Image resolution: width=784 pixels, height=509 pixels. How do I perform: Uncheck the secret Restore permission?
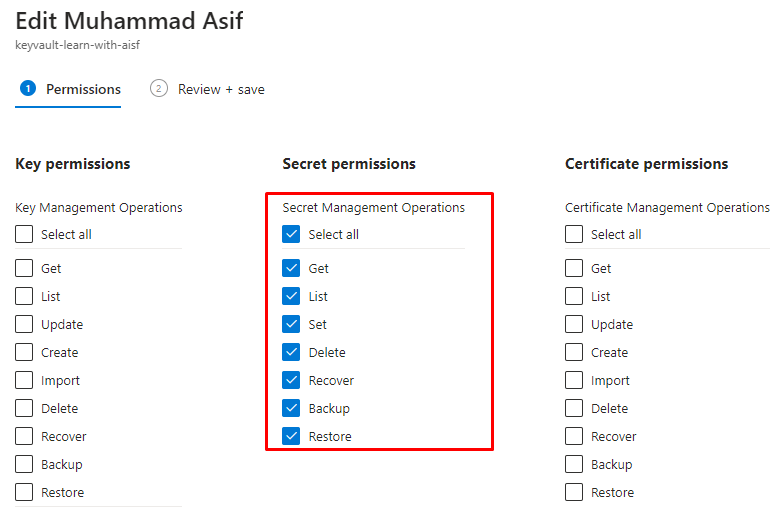(x=291, y=436)
